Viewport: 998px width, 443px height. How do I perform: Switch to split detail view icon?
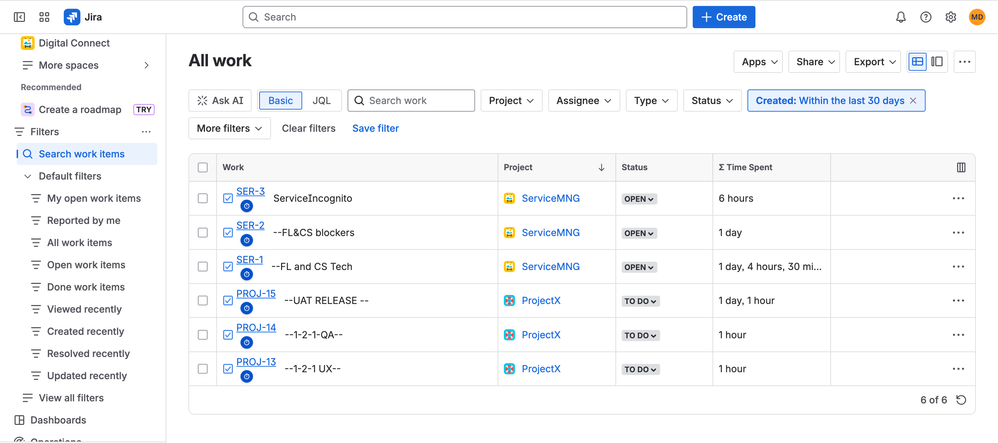(937, 62)
